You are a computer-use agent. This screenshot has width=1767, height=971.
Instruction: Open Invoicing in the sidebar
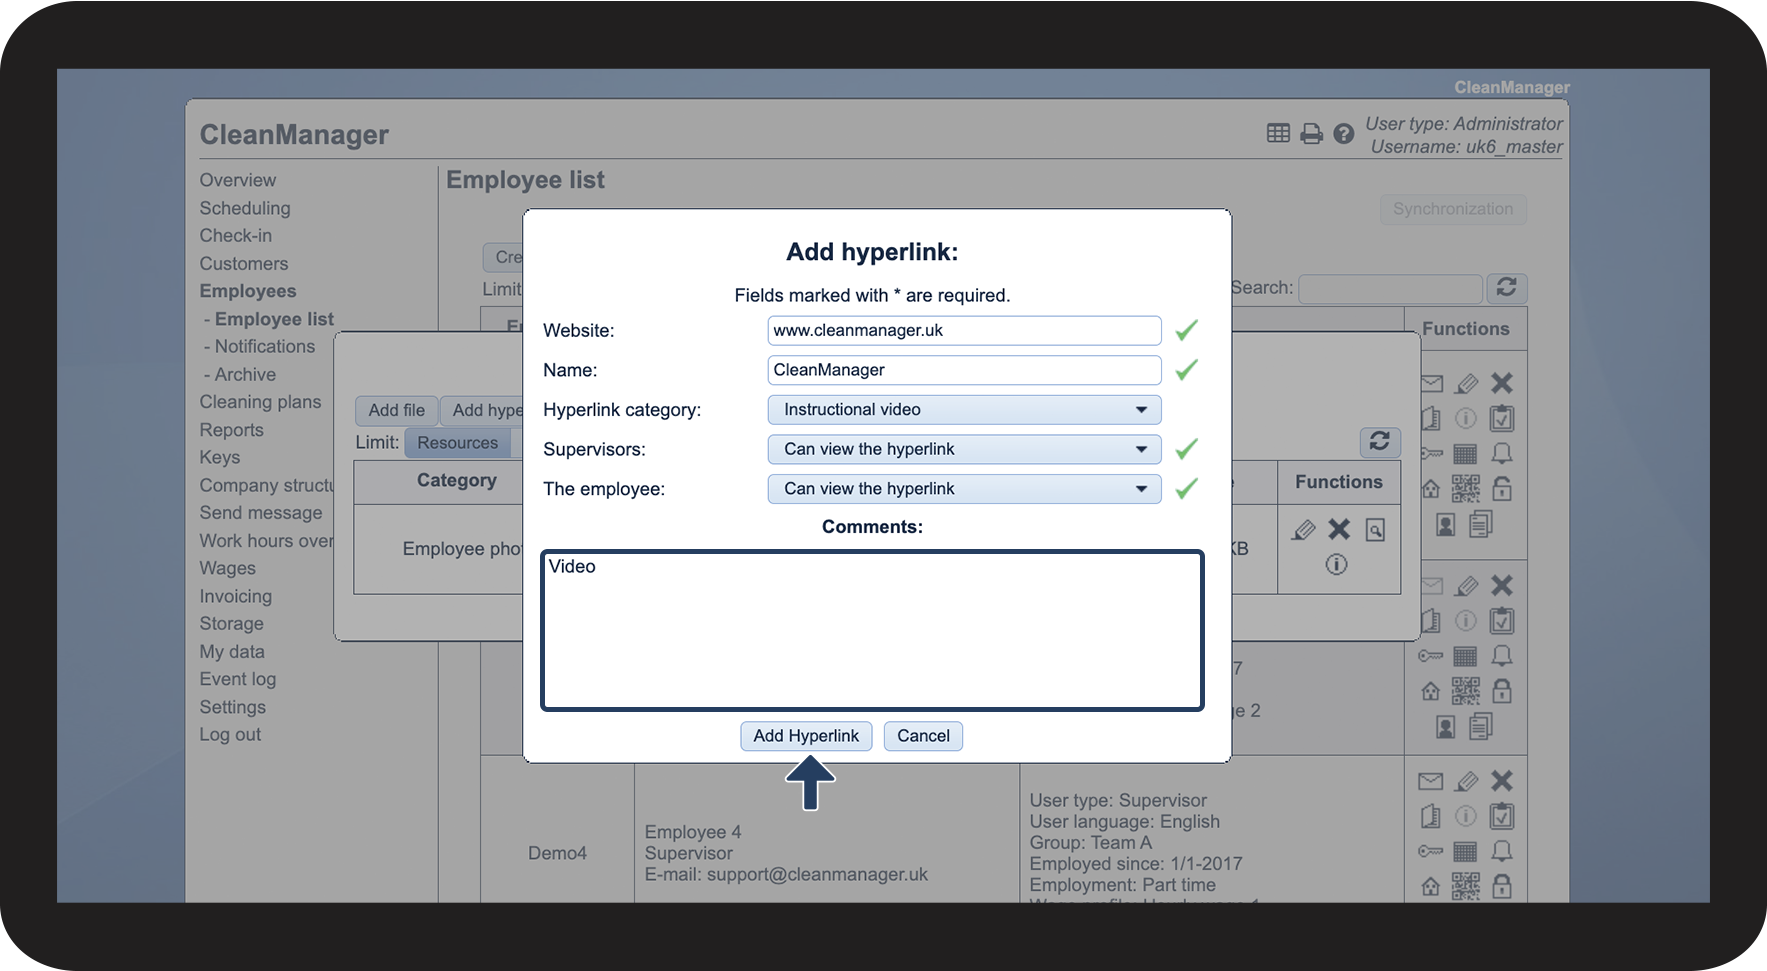236,596
